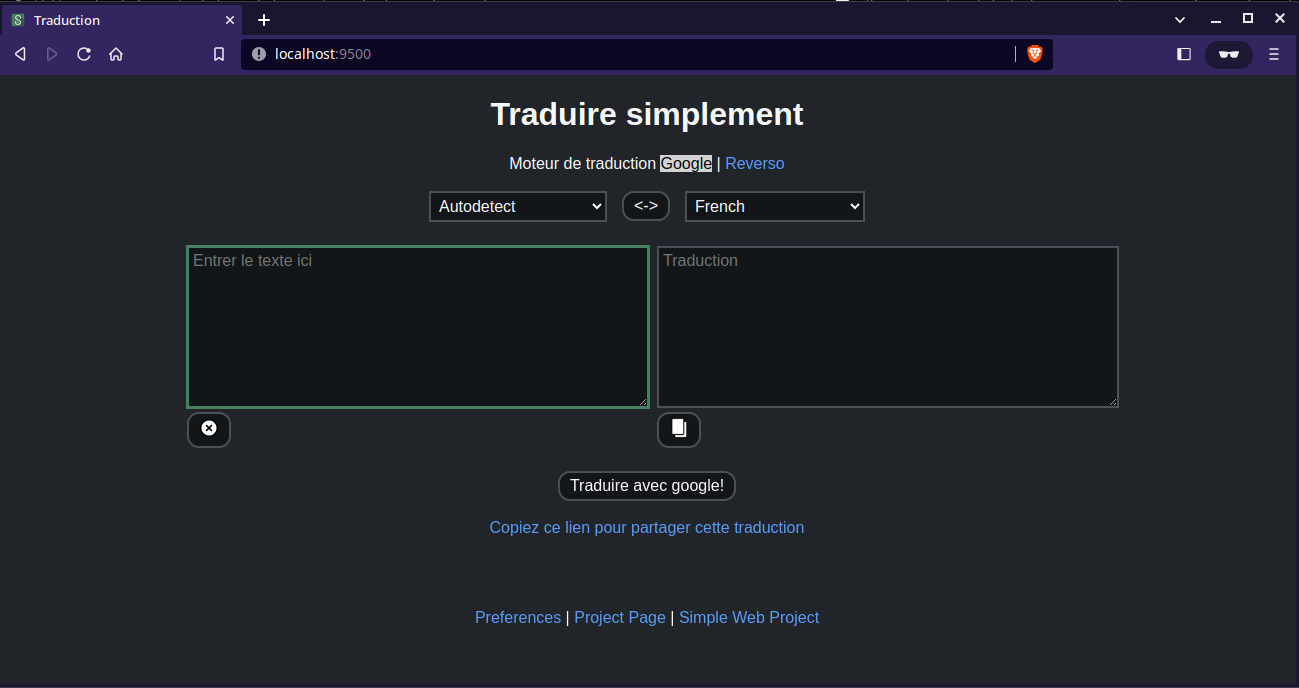The height and width of the screenshot is (688, 1299).
Task: Switch translation engine to Reverso
Action: click(x=754, y=163)
